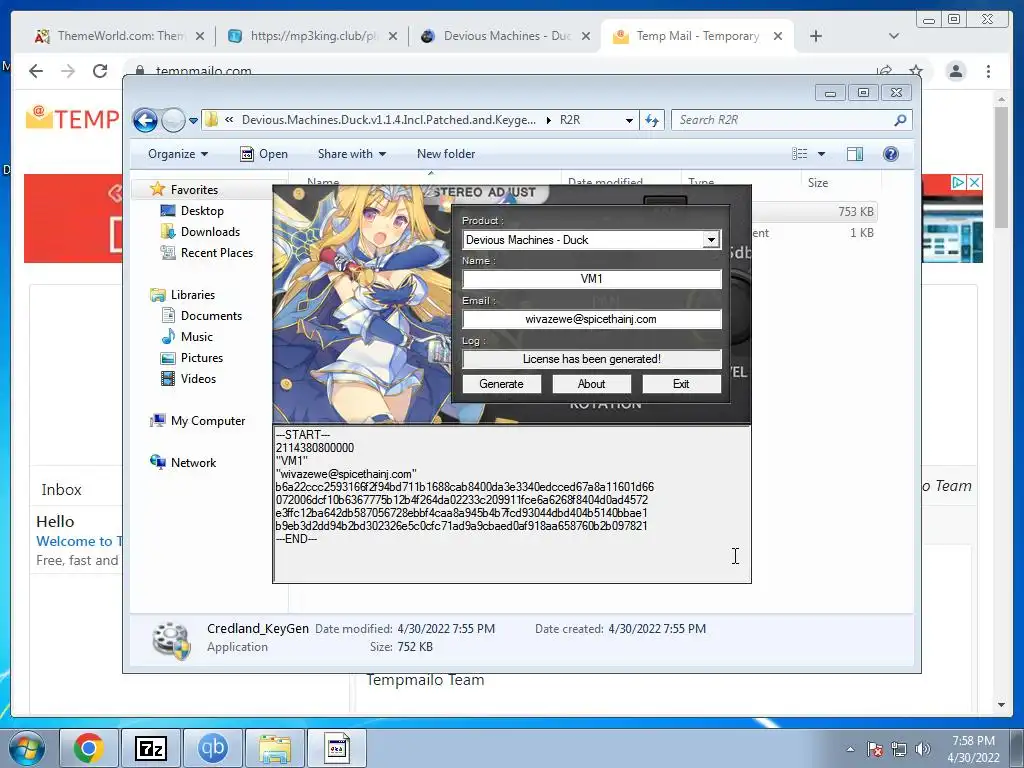
Task: Show hidden tray icons arrow
Action: tap(850, 749)
